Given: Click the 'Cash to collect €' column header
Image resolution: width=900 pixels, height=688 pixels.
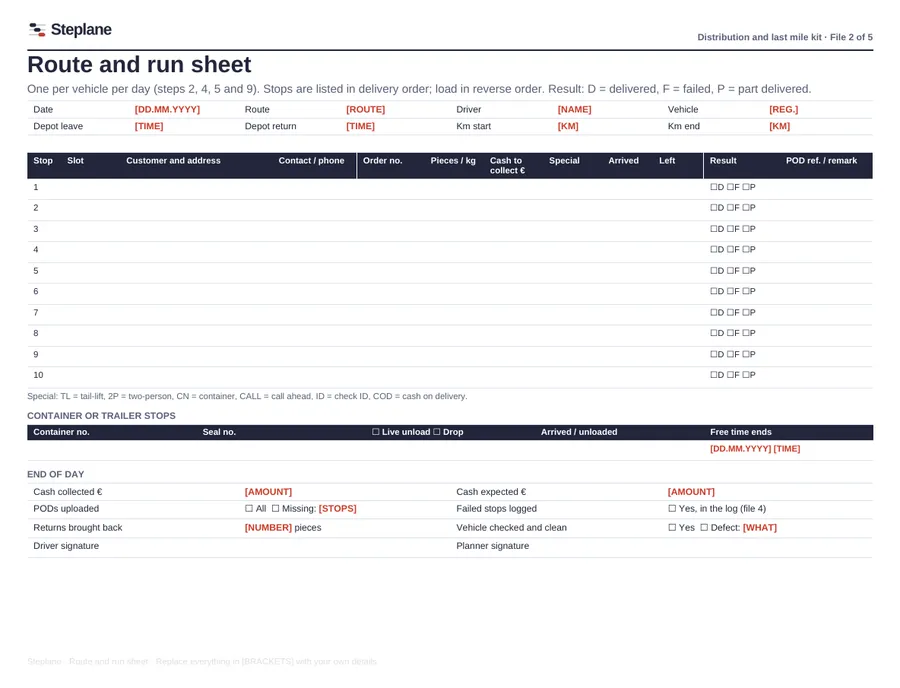Looking at the screenshot, I should (x=507, y=165).
